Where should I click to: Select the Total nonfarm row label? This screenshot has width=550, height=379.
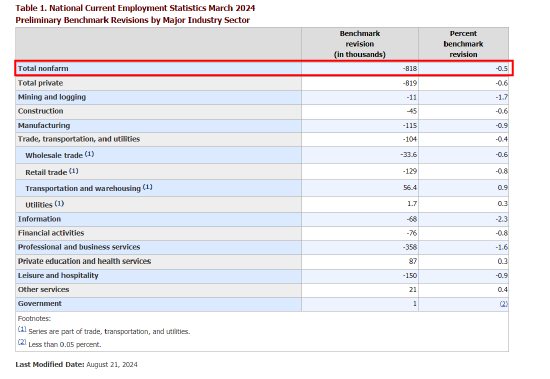click(x=43, y=68)
